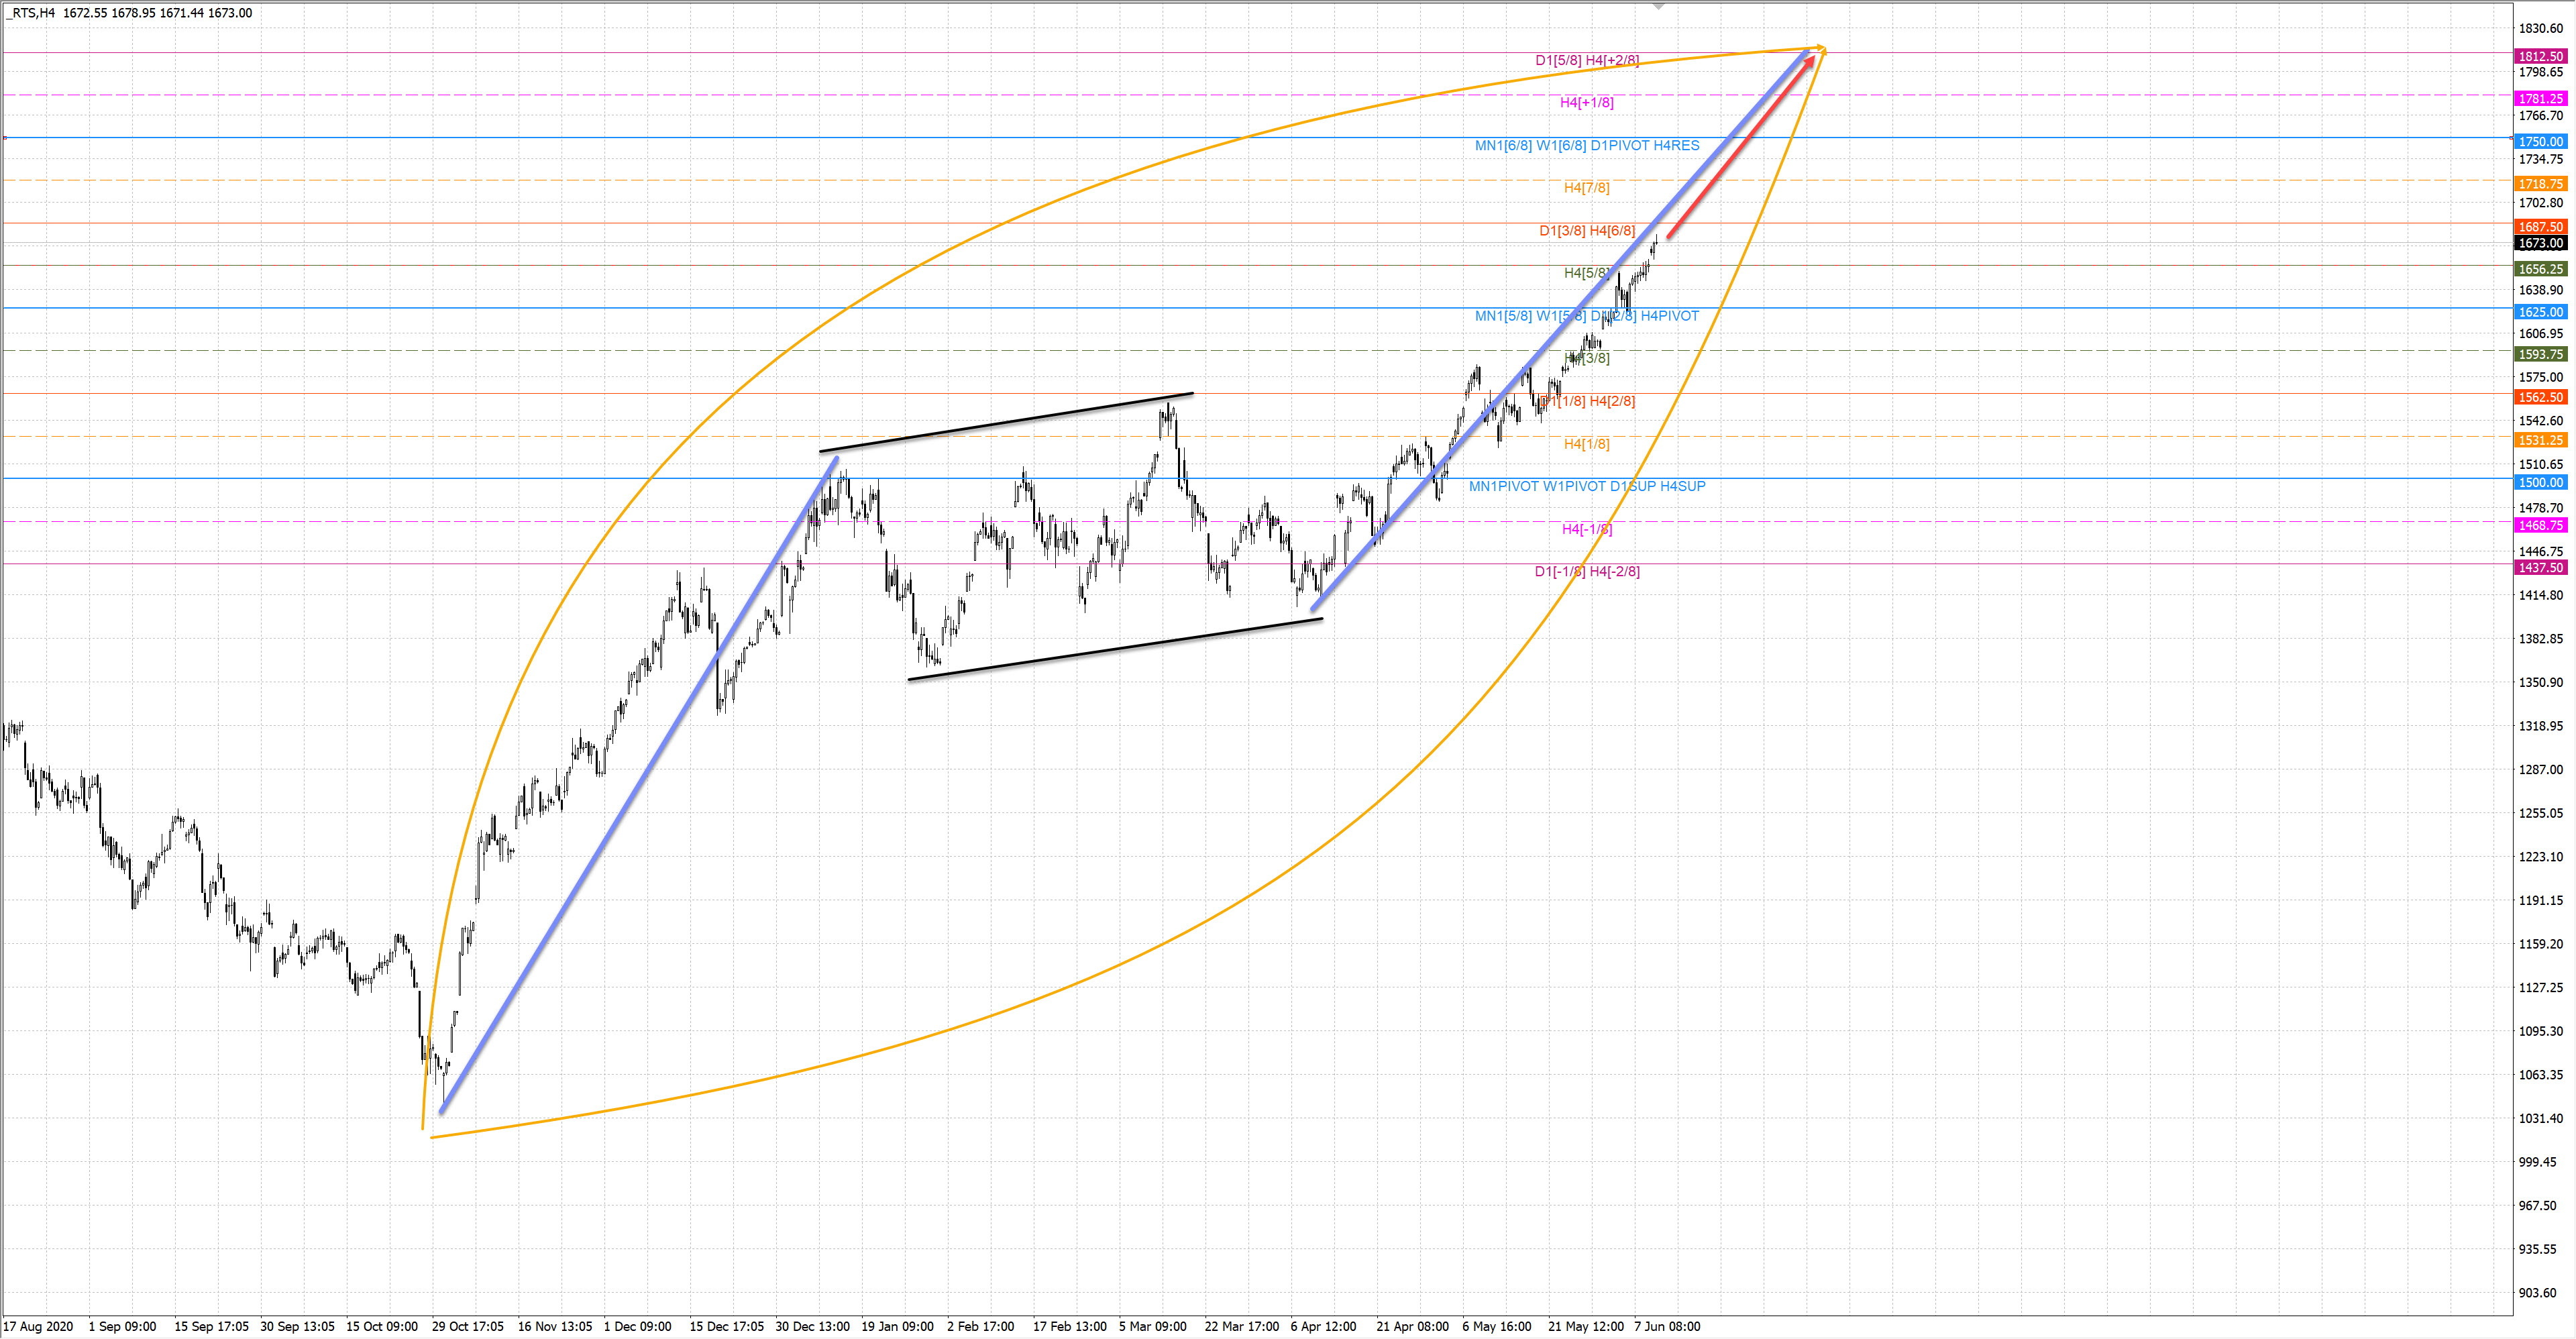Click the orange 1718.75 price tag
2576x1339 pixels.
point(2540,184)
